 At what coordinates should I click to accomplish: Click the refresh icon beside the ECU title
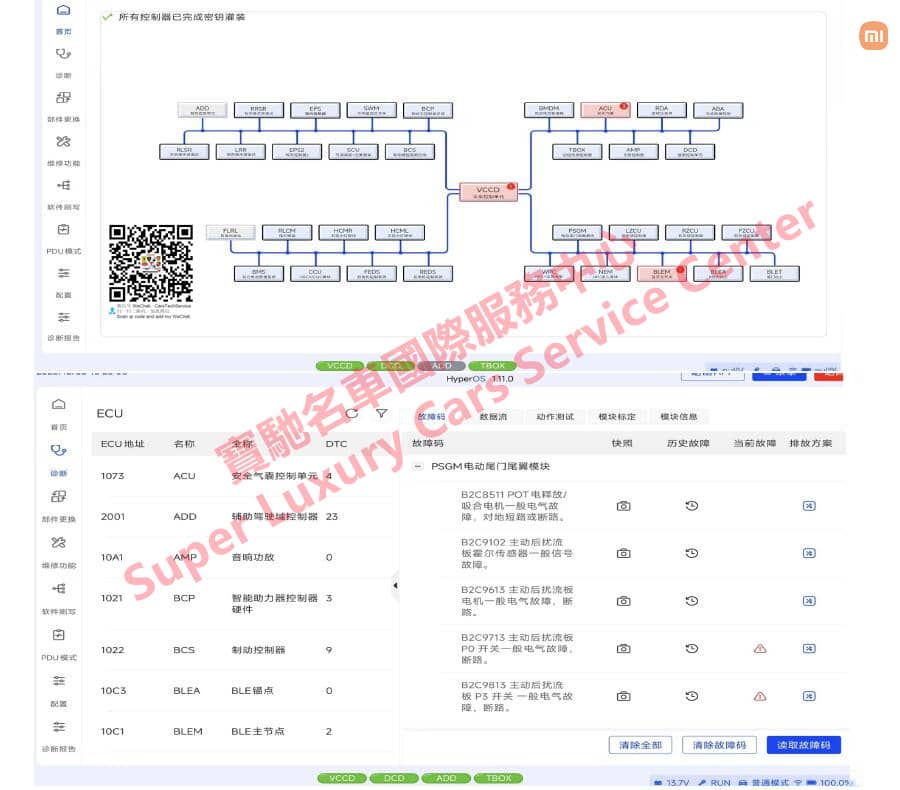pyautogui.click(x=352, y=413)
